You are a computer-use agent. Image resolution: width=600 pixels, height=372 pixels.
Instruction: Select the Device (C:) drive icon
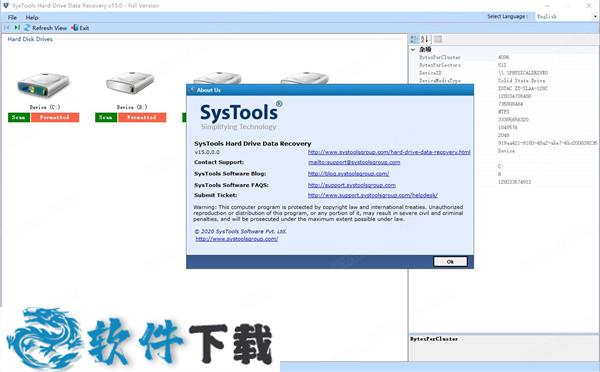pos(44,84)
